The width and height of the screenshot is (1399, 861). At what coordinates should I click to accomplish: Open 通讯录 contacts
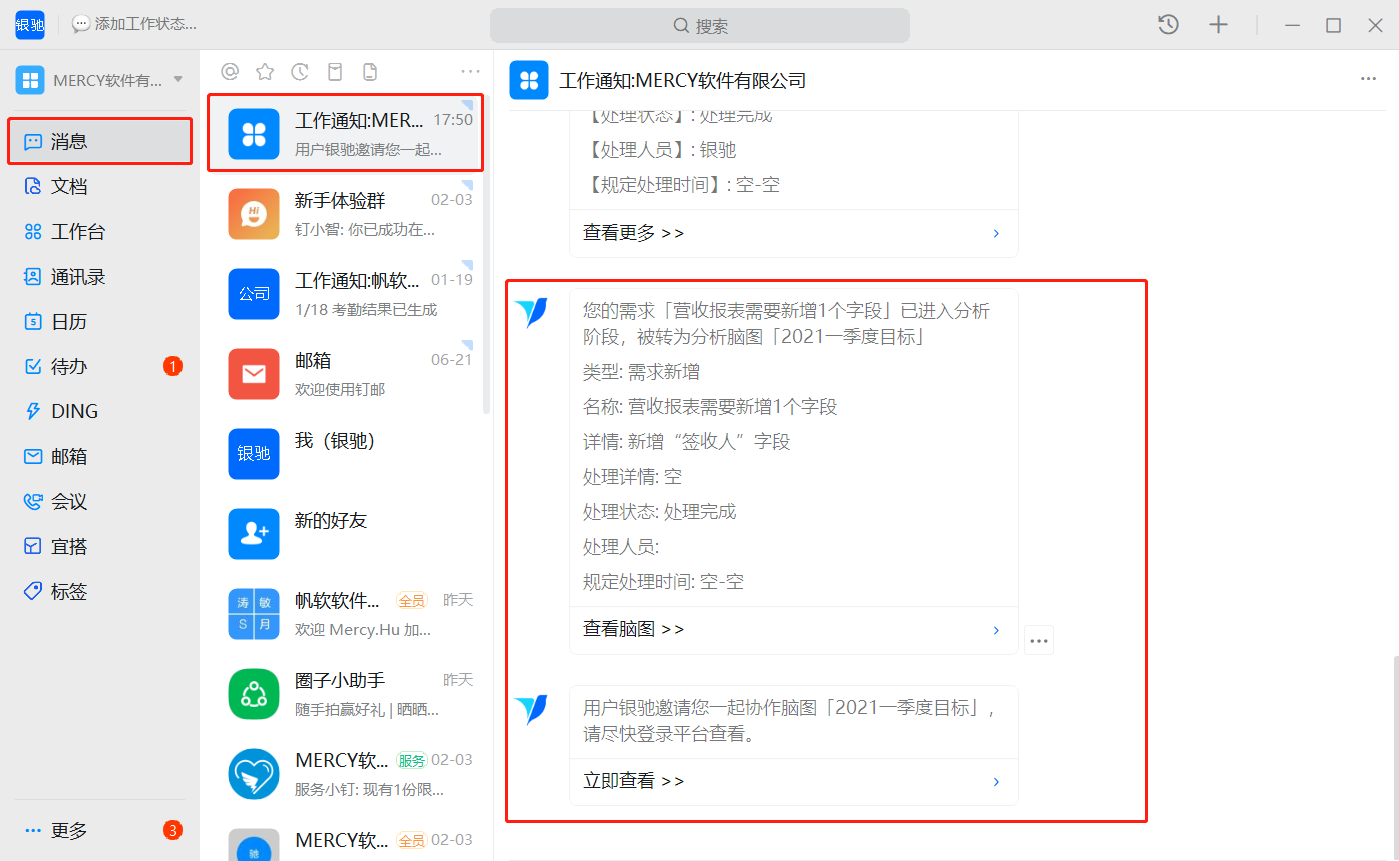point(100,276)
